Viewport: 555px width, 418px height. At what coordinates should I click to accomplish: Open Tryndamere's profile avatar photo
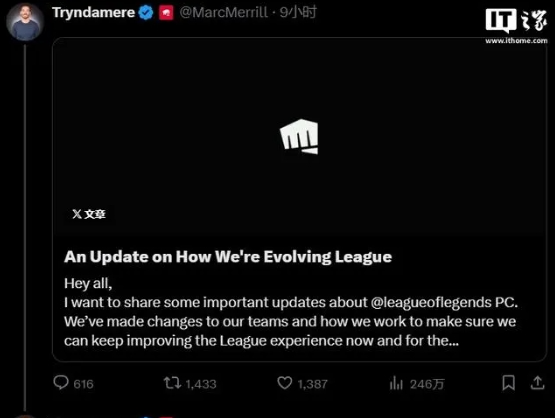(25, 22)
